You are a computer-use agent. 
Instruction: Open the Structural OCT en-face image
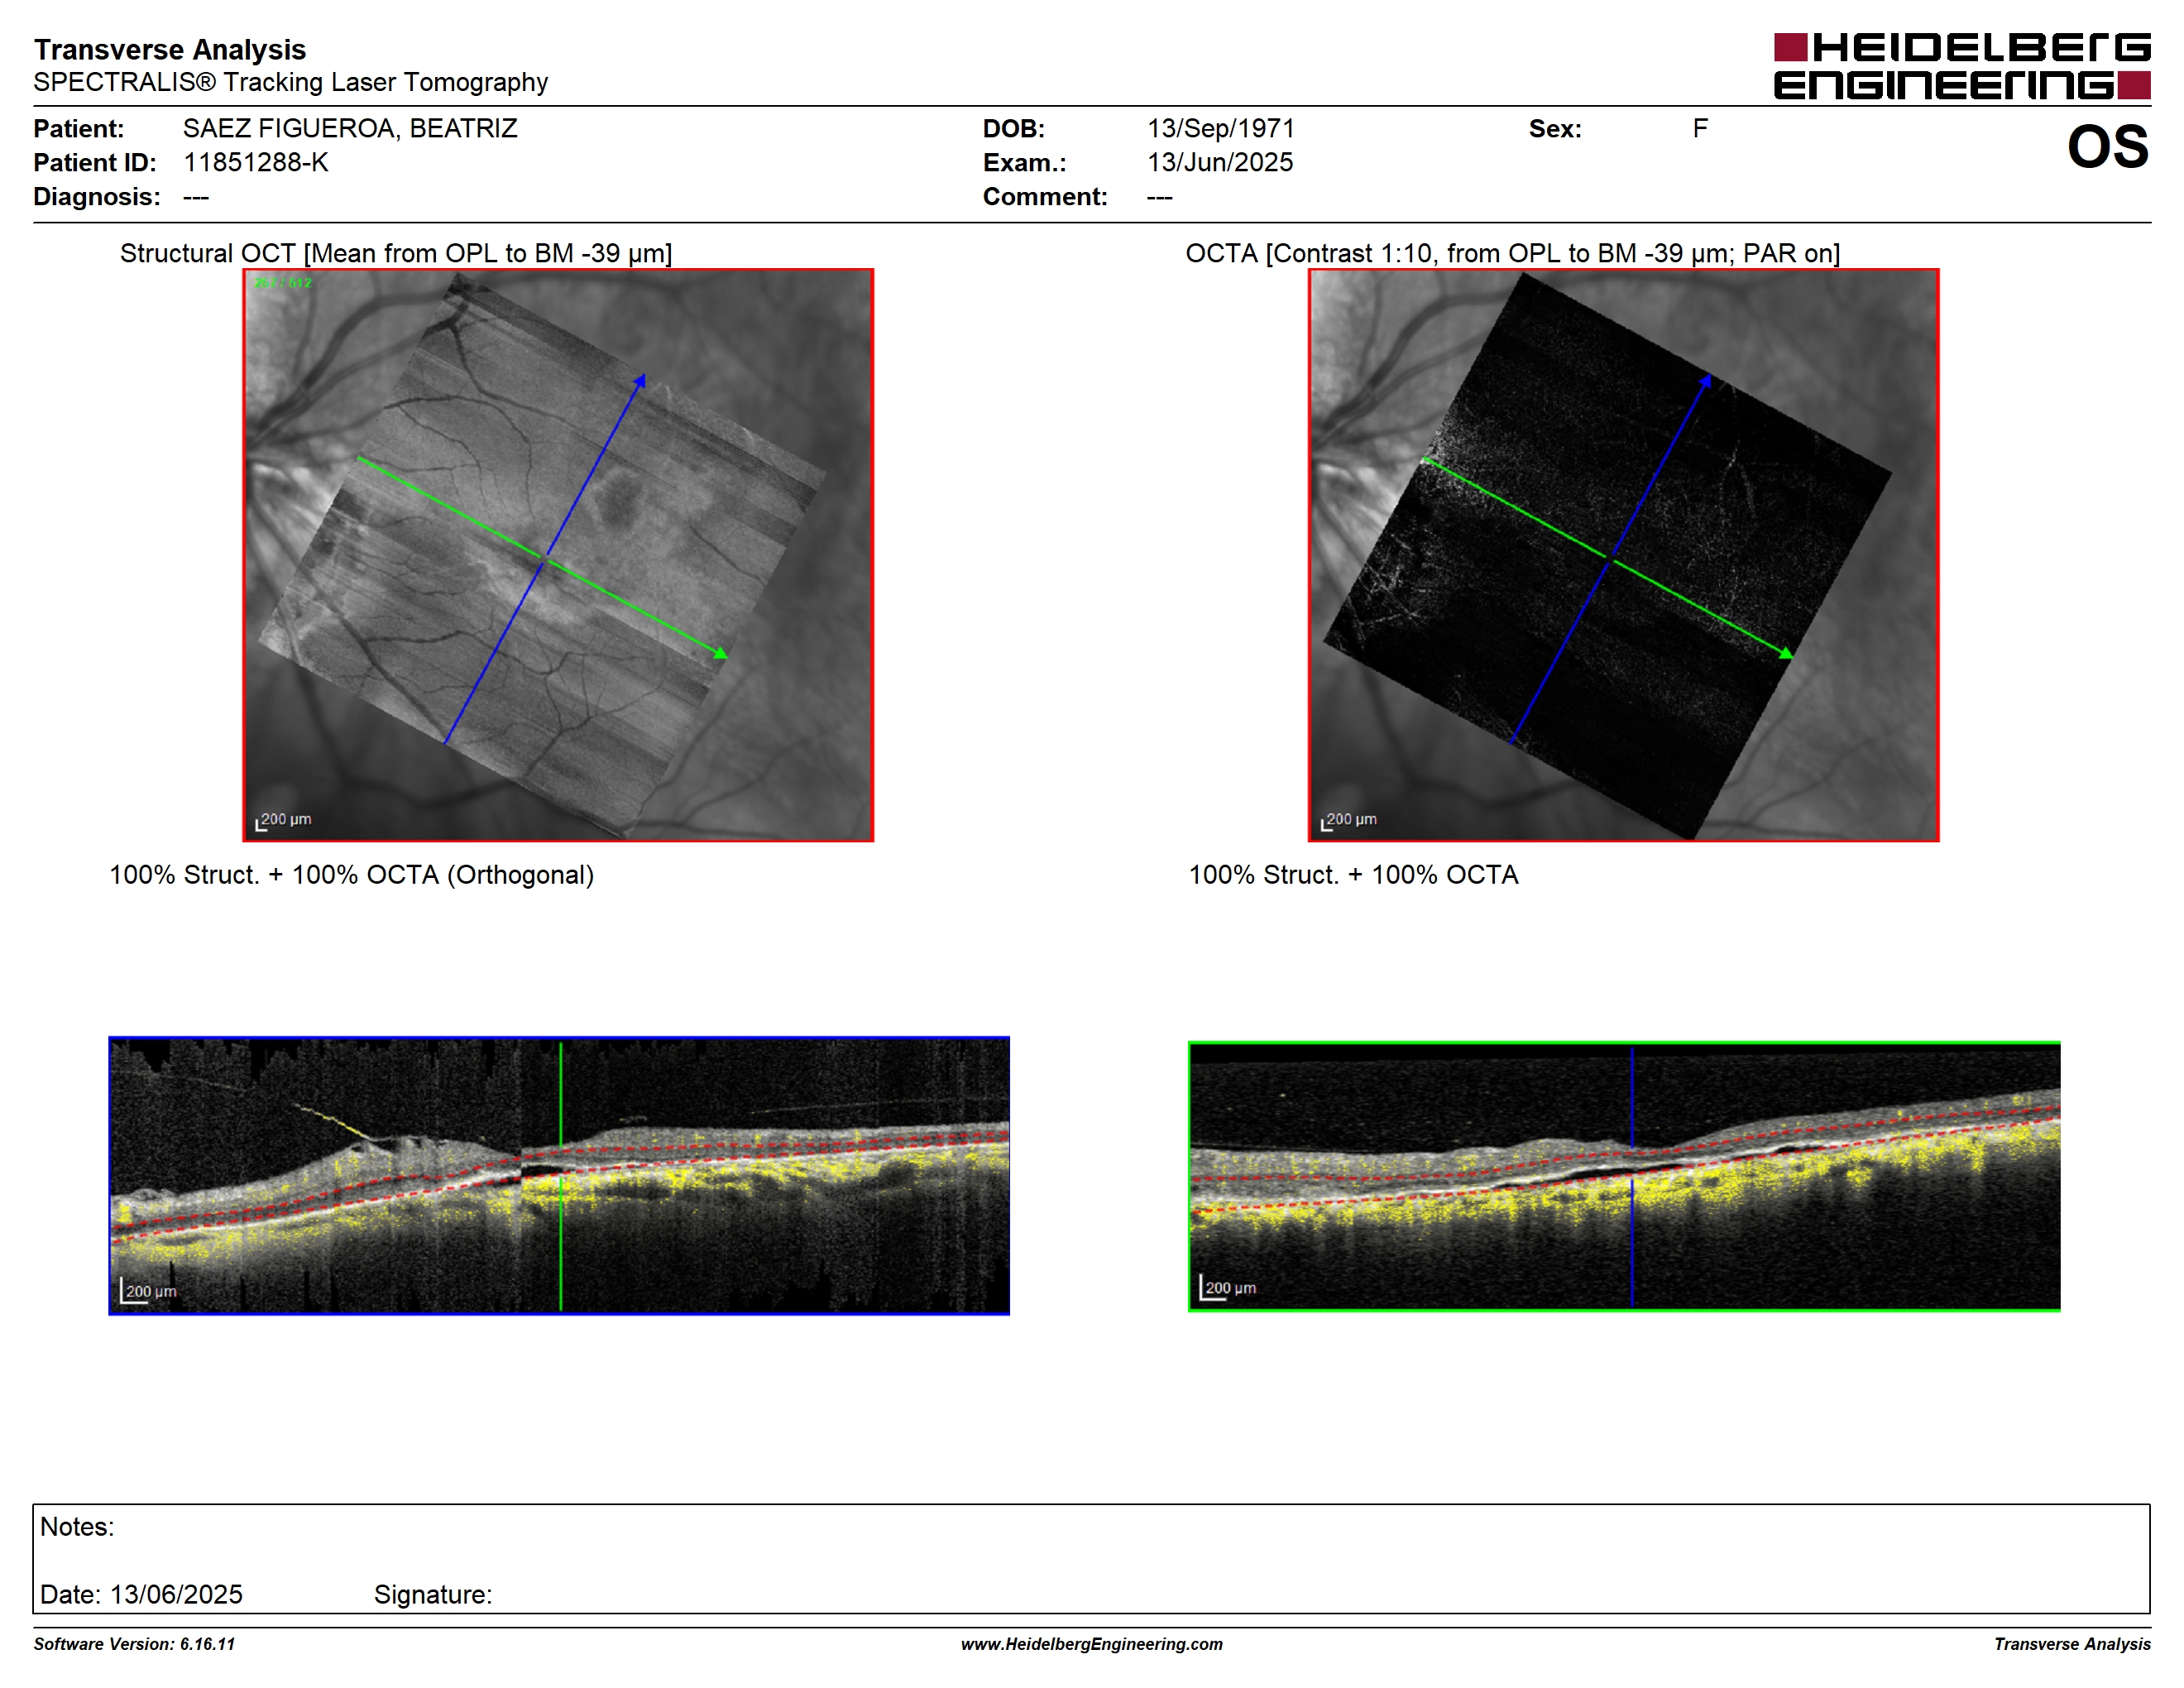pyautogui.click(x=558, y=555)
